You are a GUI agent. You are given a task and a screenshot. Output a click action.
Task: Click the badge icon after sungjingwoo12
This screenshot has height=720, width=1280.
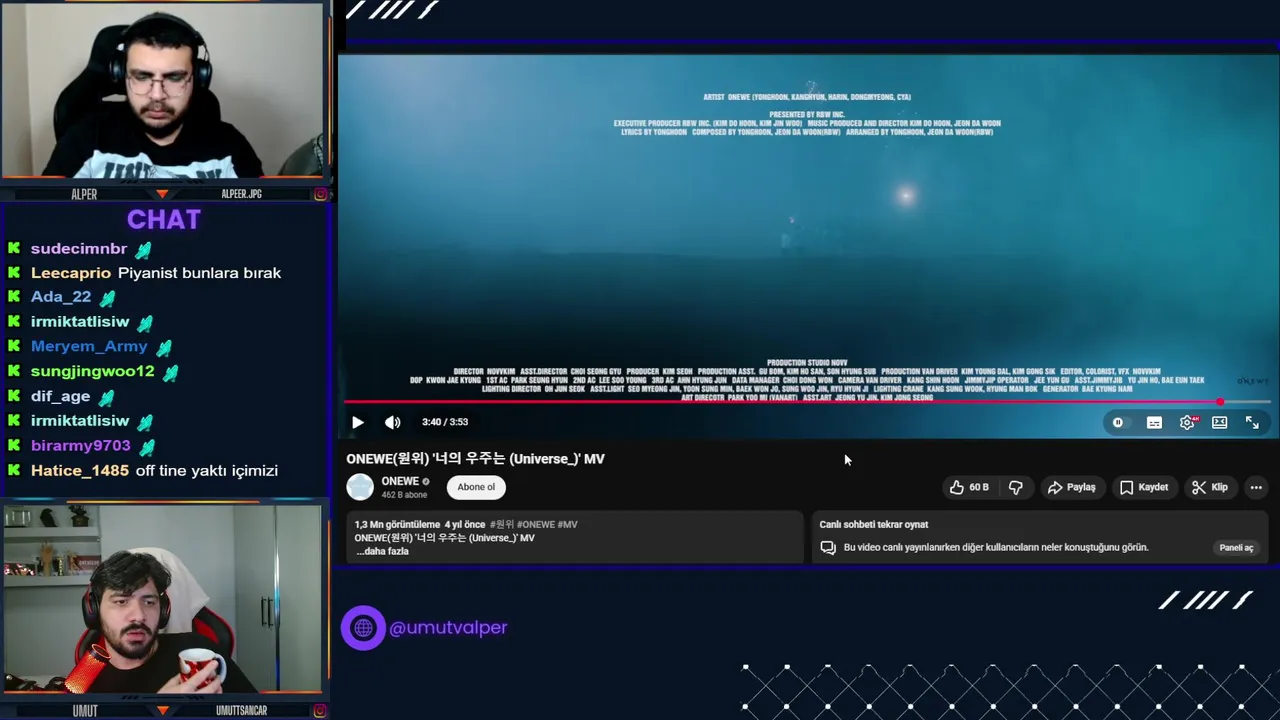pos(171,372)
